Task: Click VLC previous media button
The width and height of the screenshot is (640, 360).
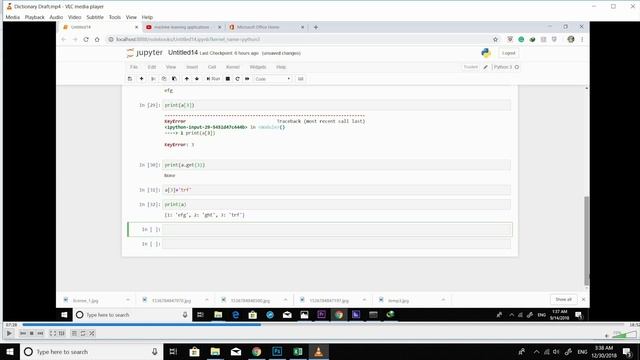Action: (23, 333)
